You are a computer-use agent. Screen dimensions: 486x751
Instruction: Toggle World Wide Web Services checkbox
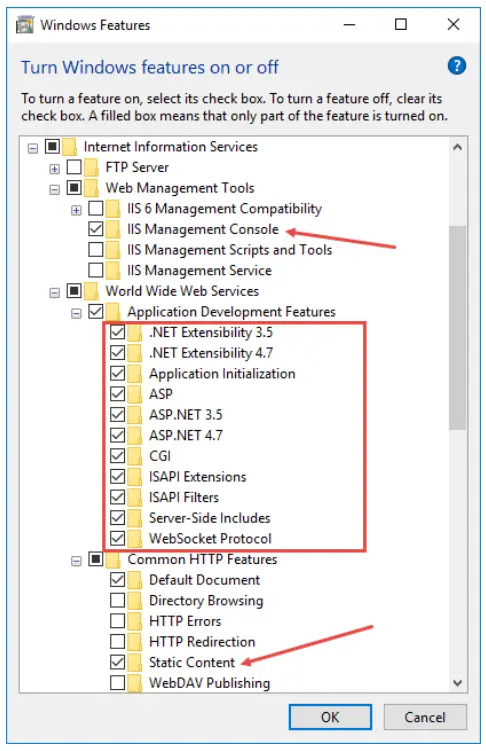point(74,291)
